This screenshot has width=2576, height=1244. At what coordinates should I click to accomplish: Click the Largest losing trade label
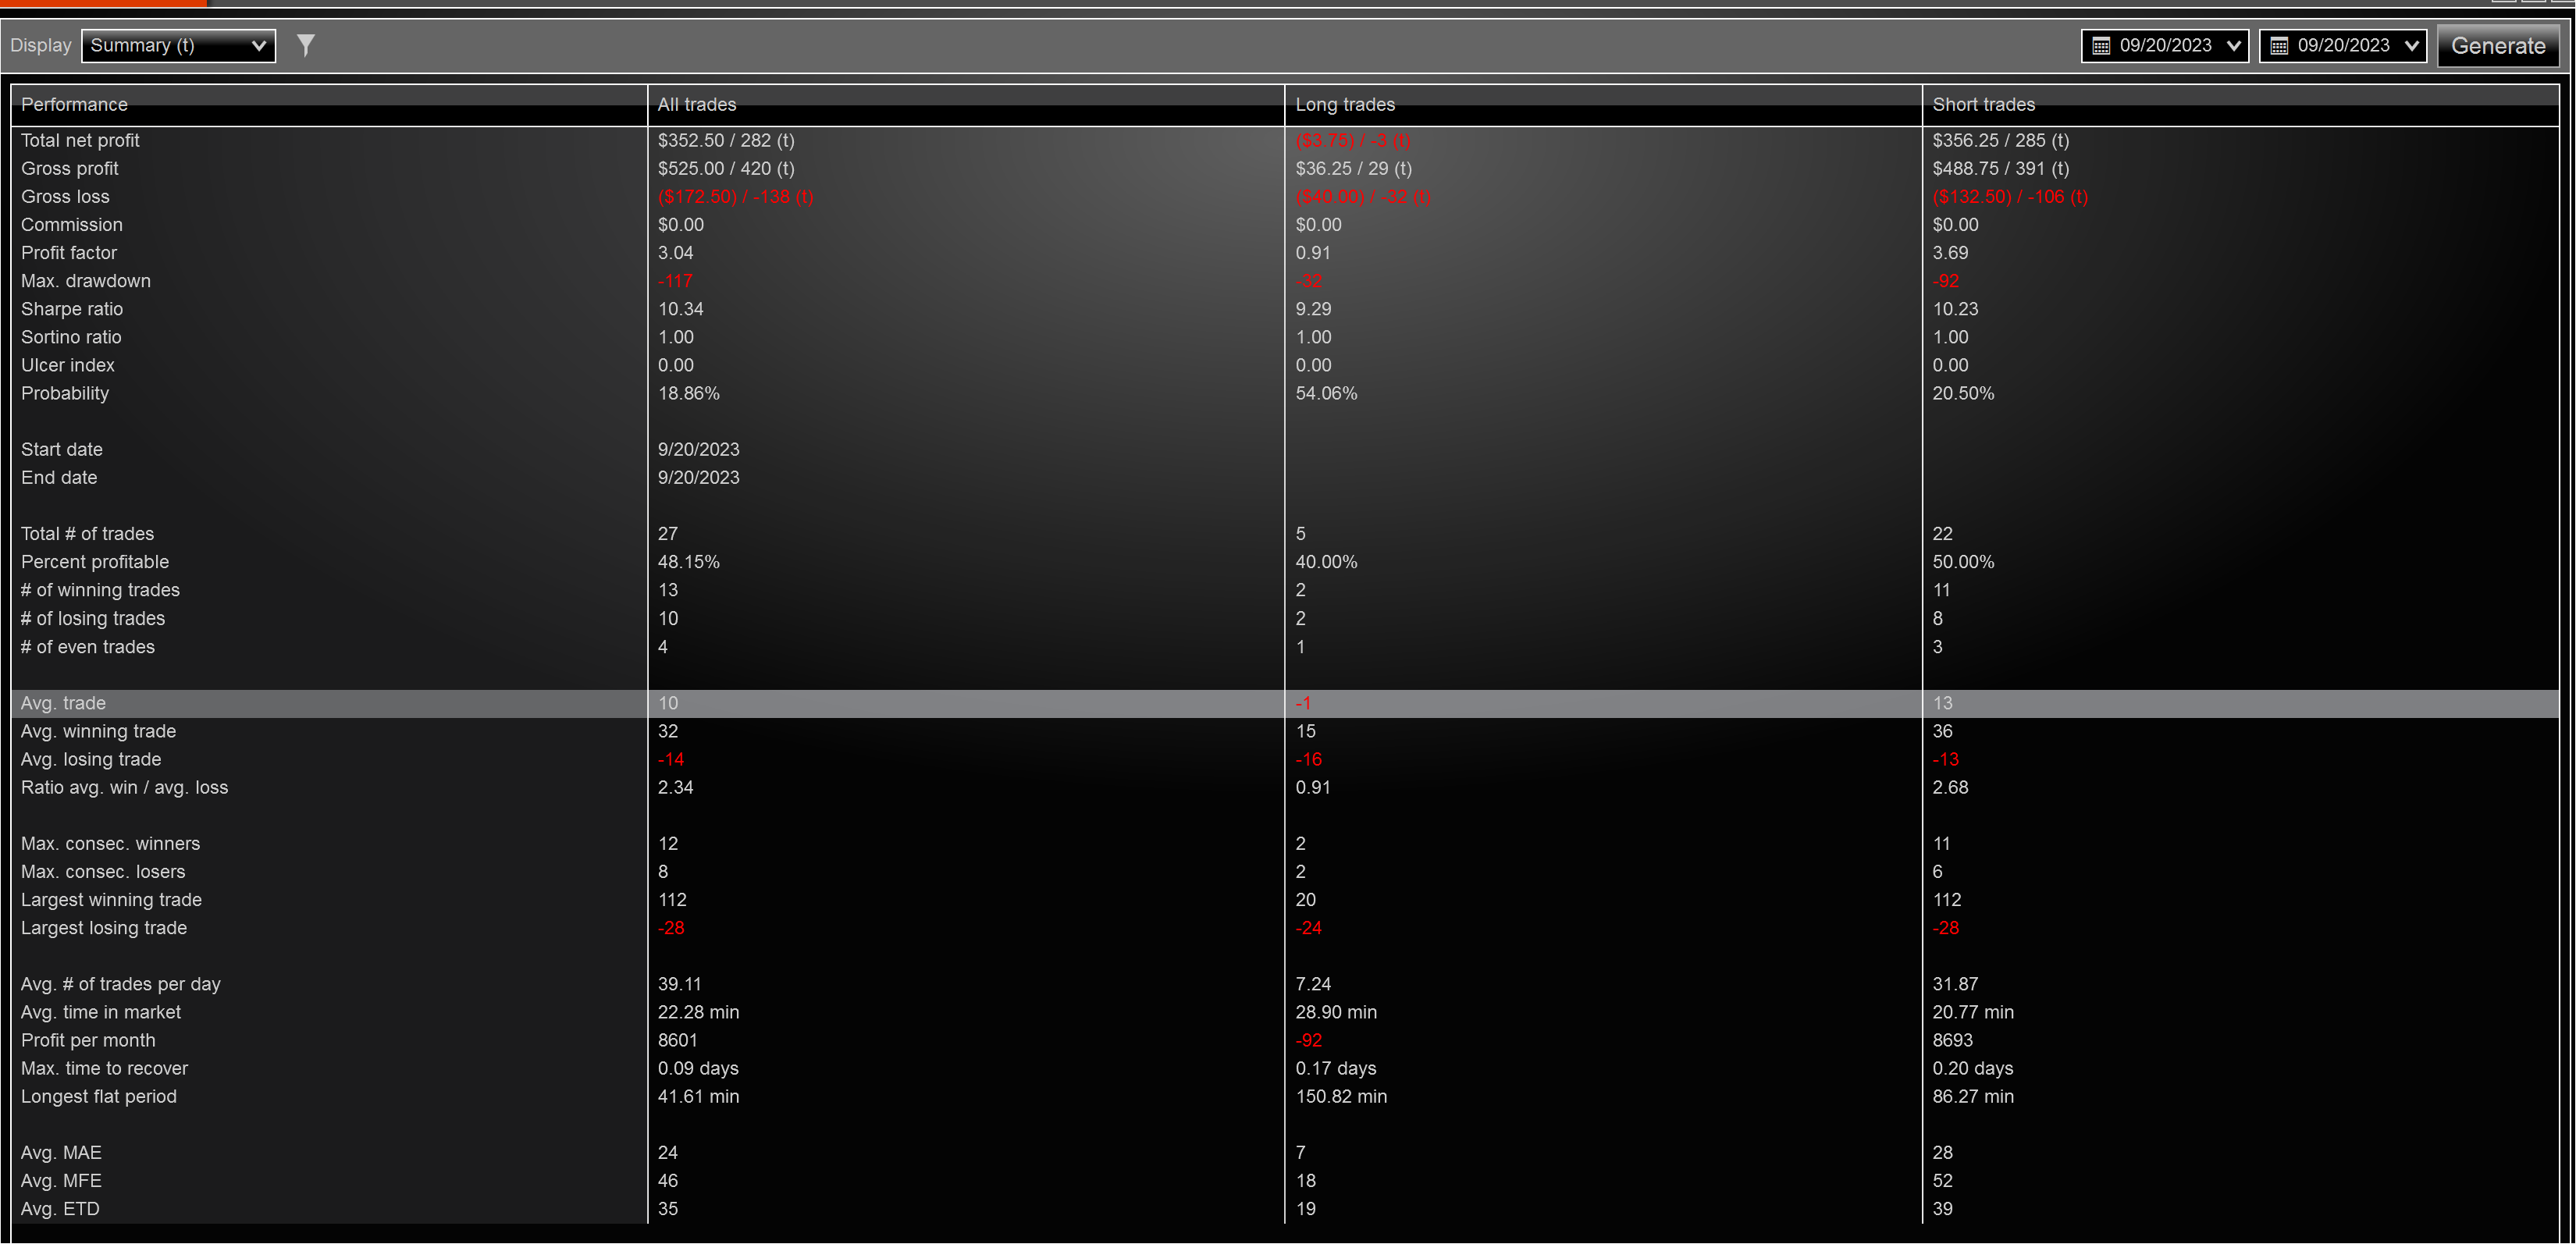tap(104, 928)
